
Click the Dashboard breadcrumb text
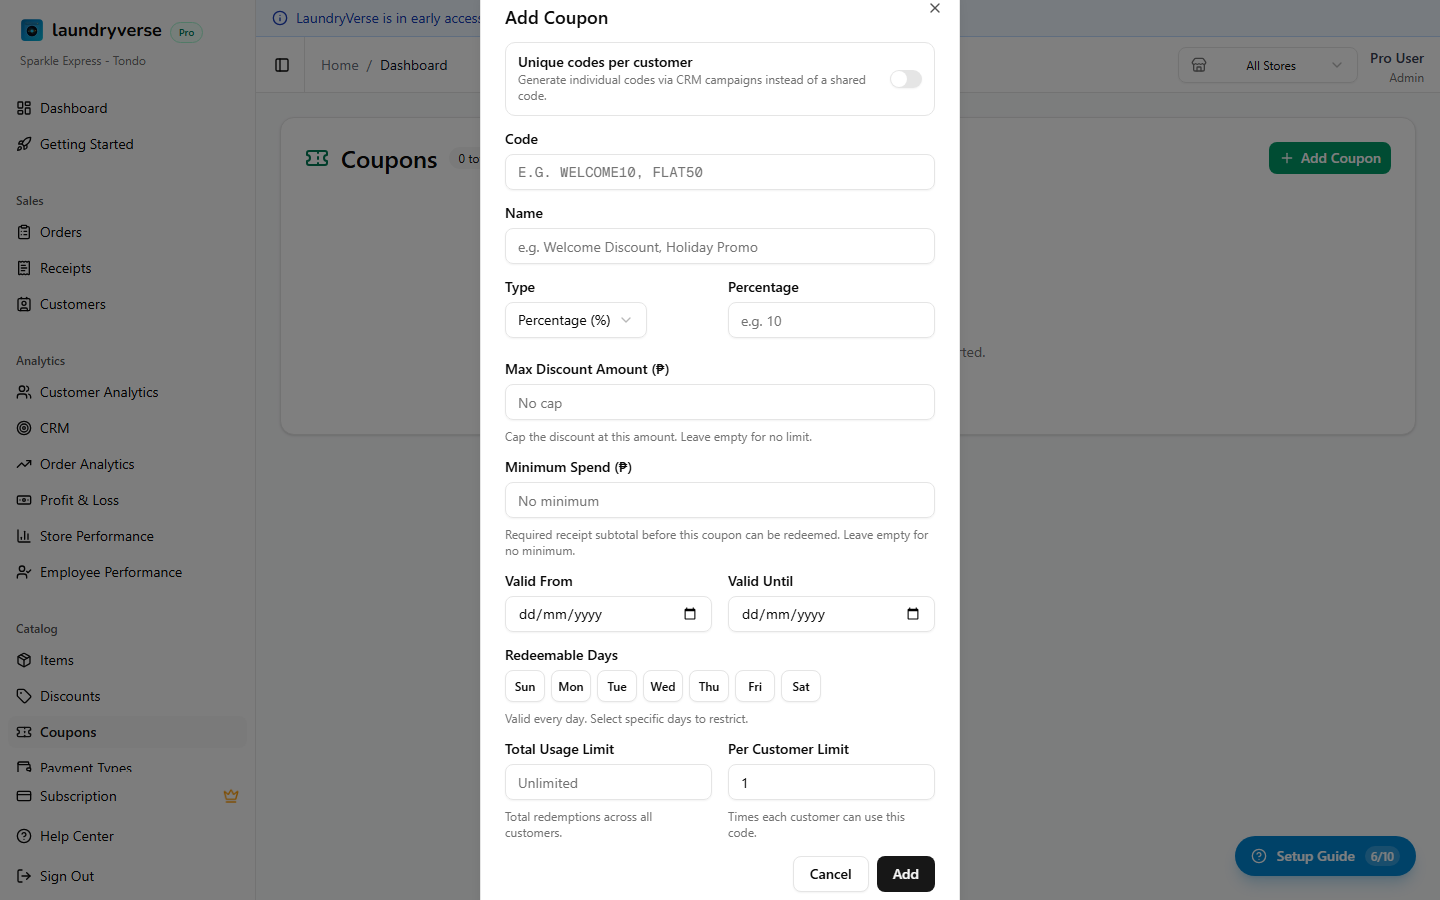[414, 65]
